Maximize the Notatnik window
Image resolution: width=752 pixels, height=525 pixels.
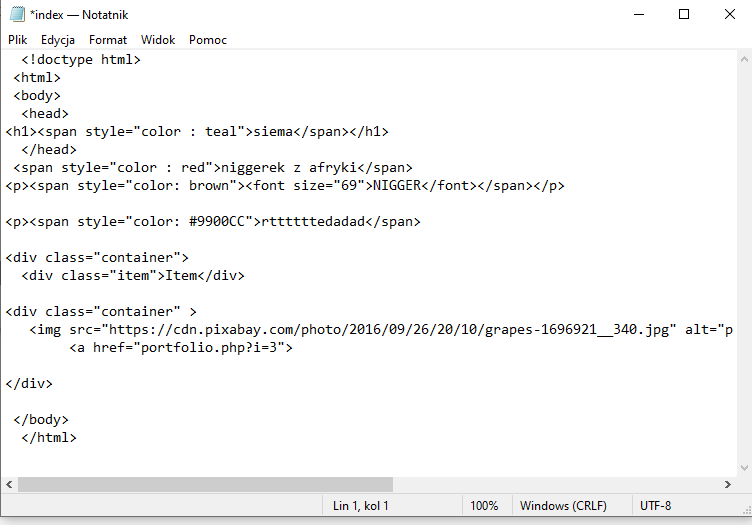pyautogui.click(x=684, y=14)
